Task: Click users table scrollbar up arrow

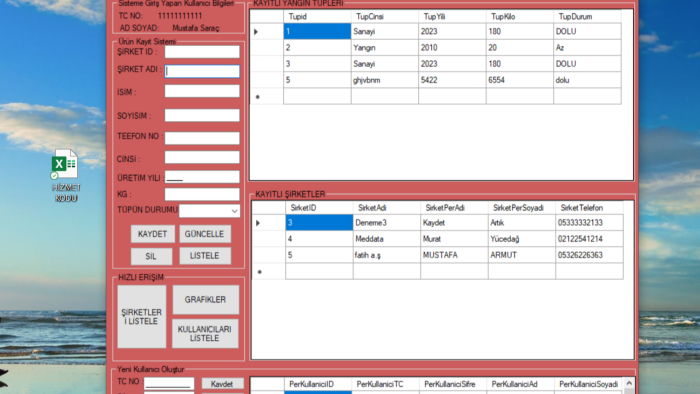Action: point(629,383)
